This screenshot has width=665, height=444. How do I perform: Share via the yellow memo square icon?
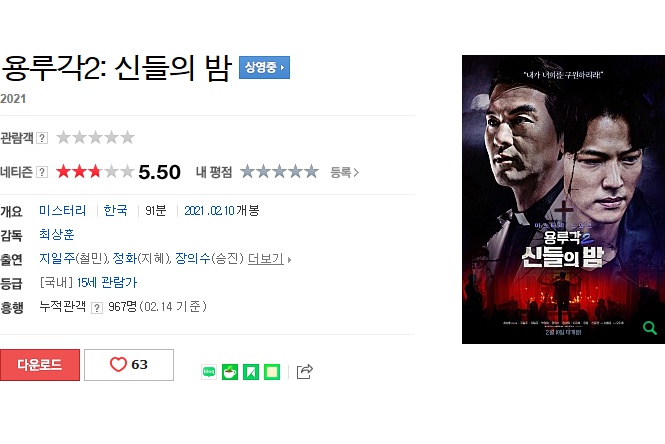click(272, 372)
